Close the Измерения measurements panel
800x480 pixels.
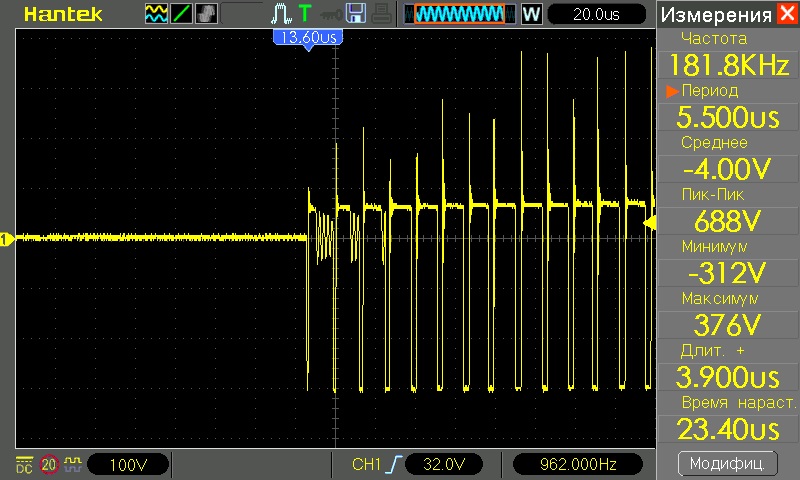[x=787, y=13]
